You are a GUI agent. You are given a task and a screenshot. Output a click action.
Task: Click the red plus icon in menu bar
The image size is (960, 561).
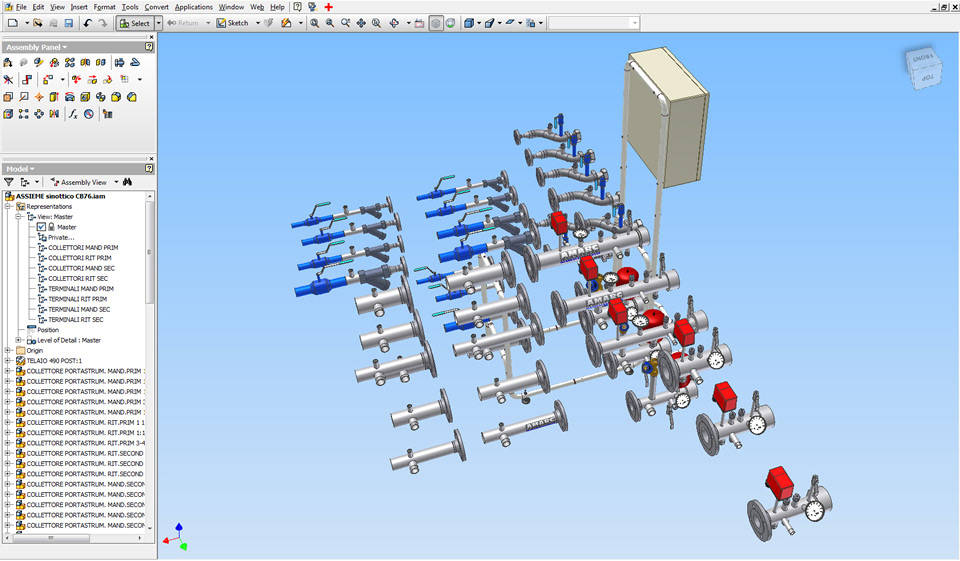329,7
